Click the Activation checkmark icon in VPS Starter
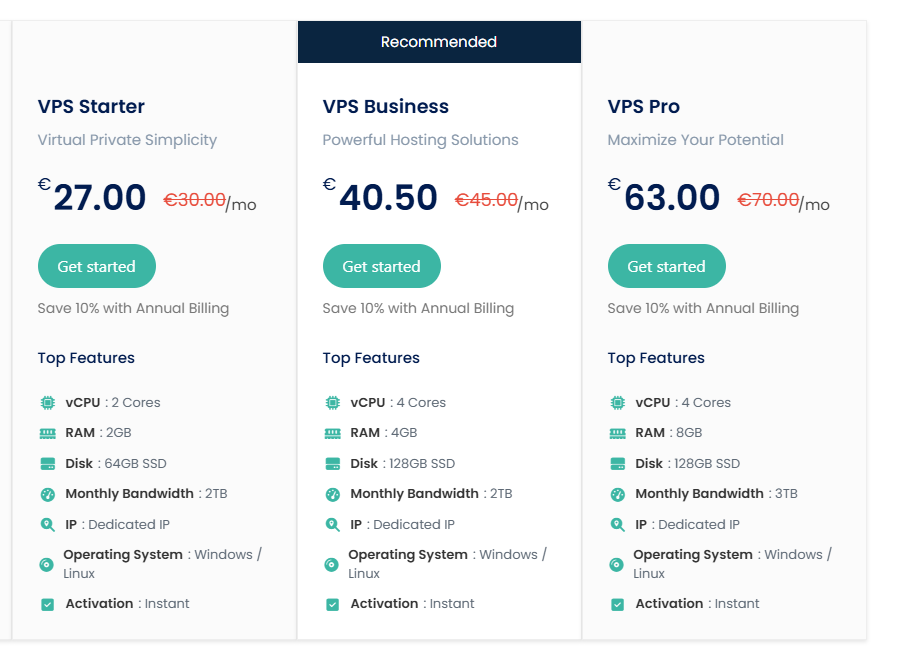This screenshot has width=905, height=651. click(x=47, y=604)
